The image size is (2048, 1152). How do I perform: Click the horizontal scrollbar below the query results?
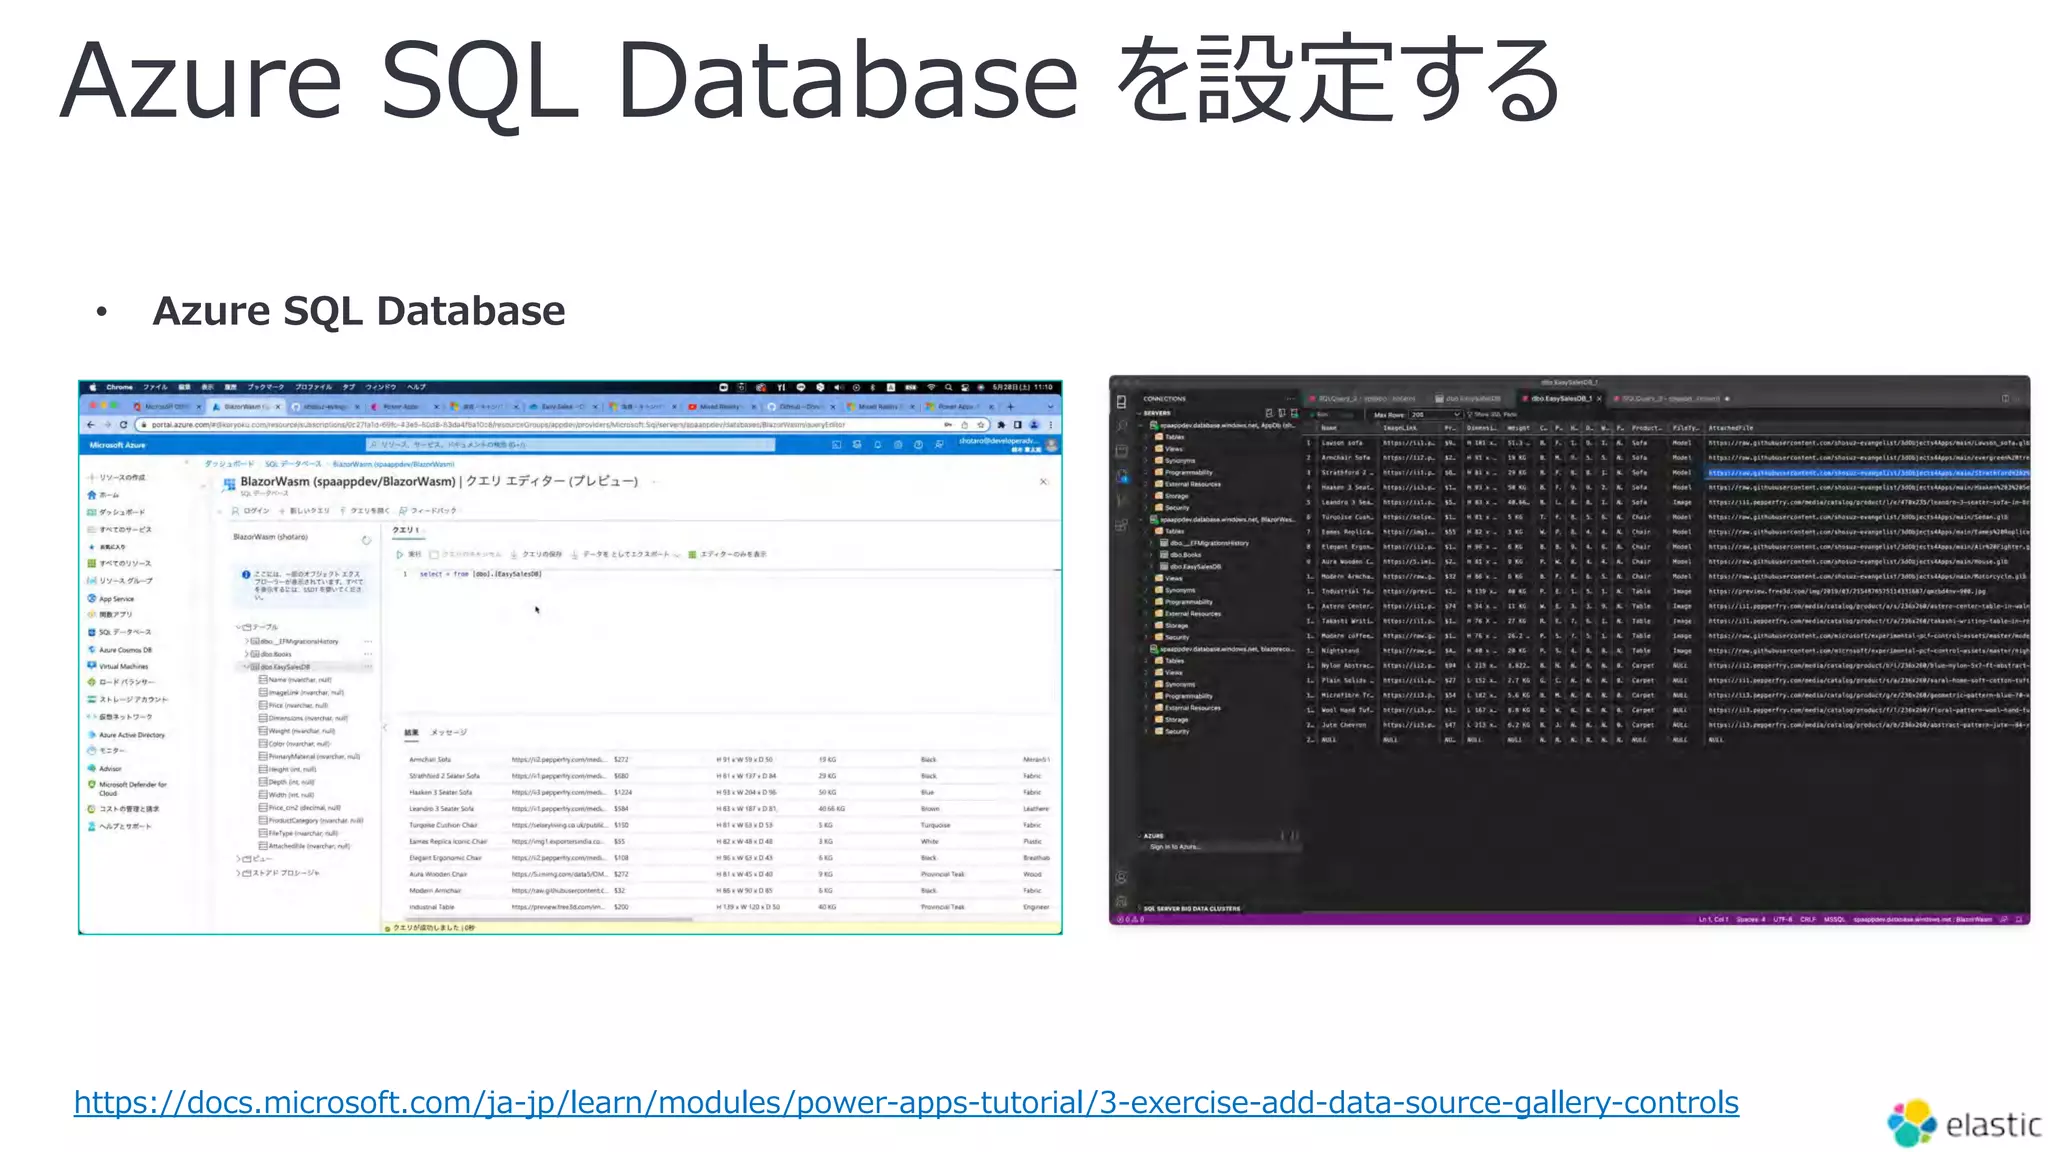(x=548, y=919)
